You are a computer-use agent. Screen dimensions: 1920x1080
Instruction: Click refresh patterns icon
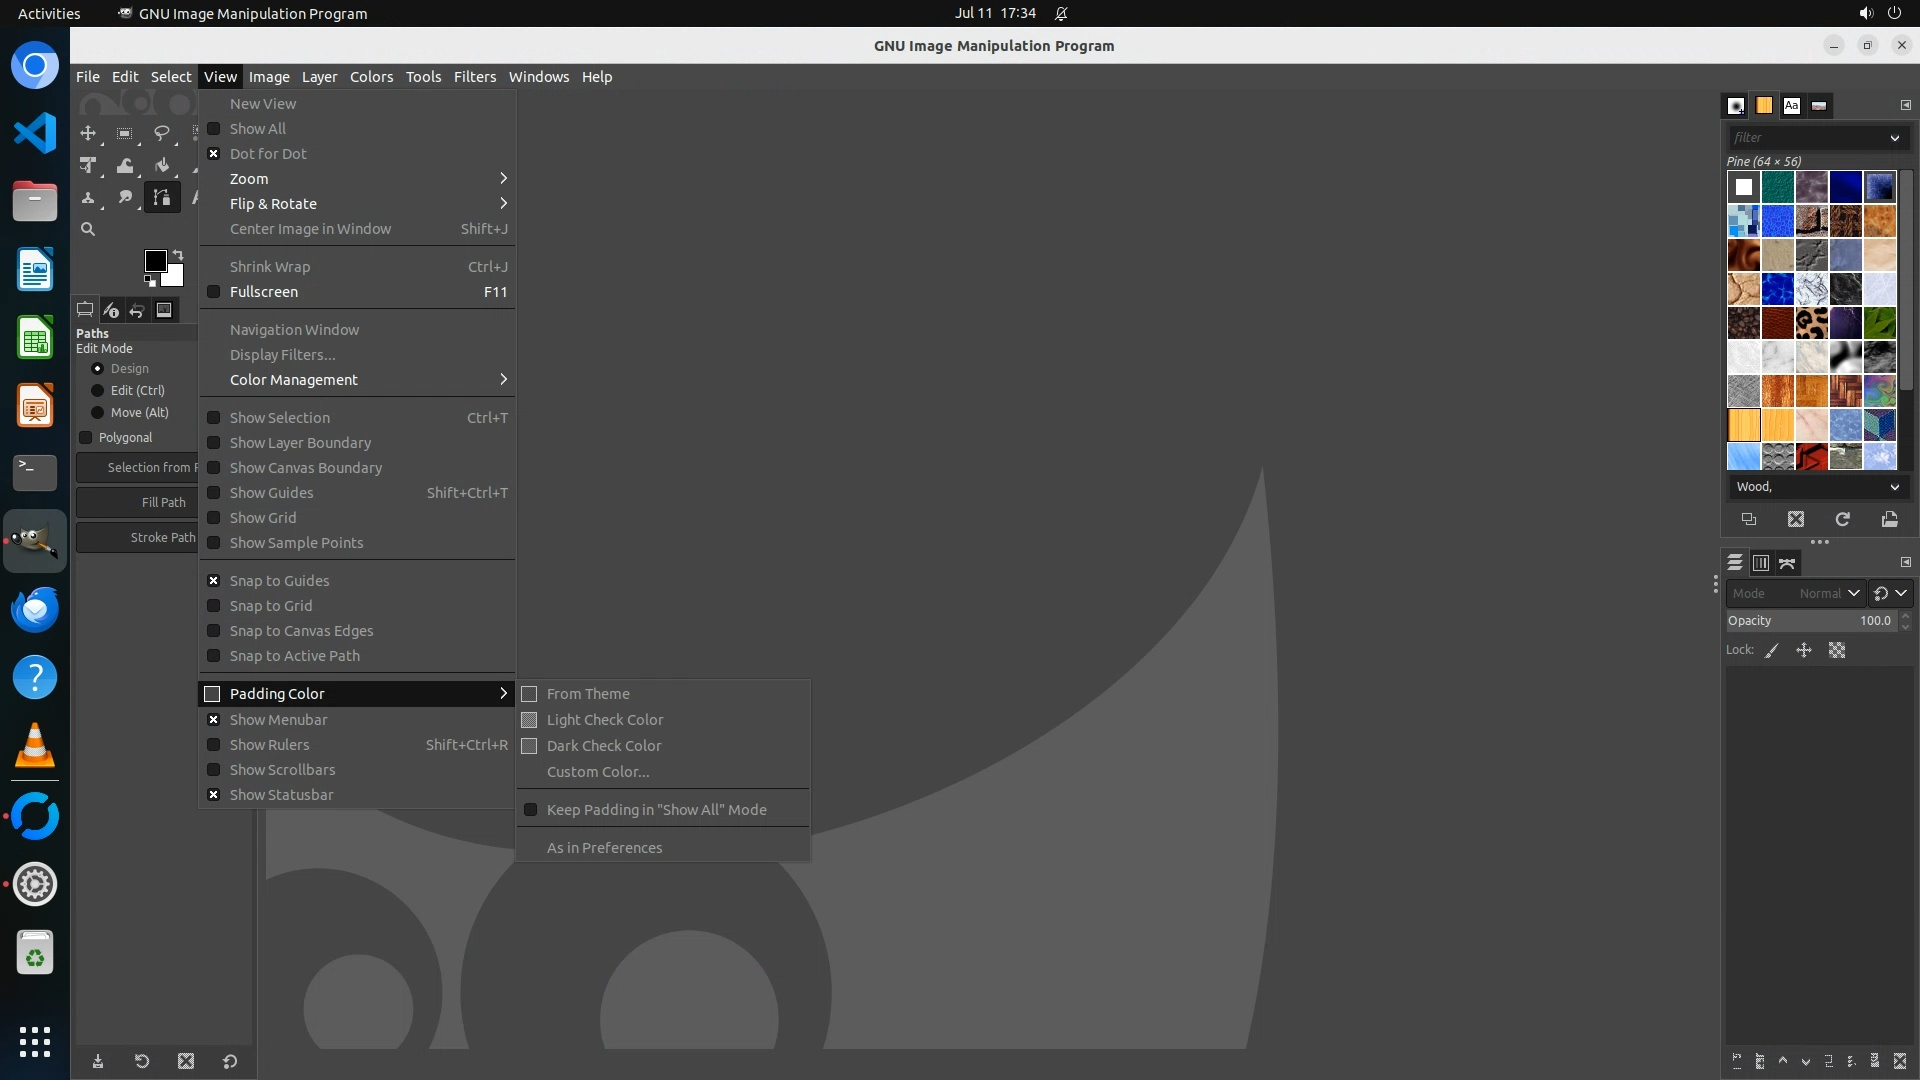[1842, 519]
